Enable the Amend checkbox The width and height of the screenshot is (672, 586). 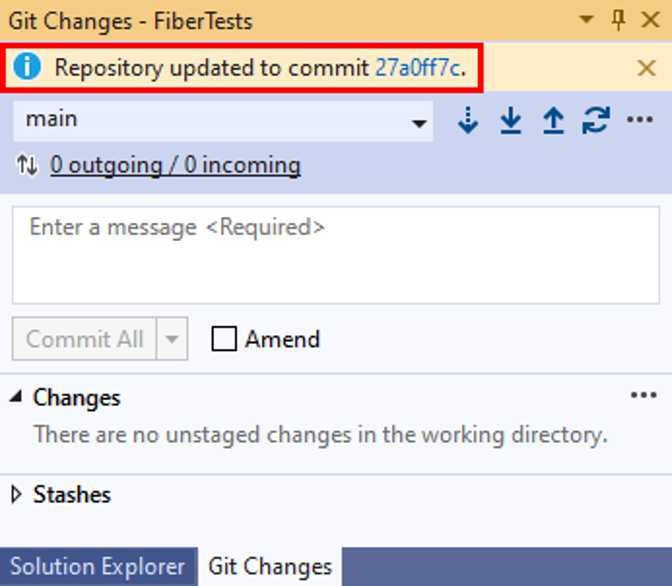[x=225, y=339]
